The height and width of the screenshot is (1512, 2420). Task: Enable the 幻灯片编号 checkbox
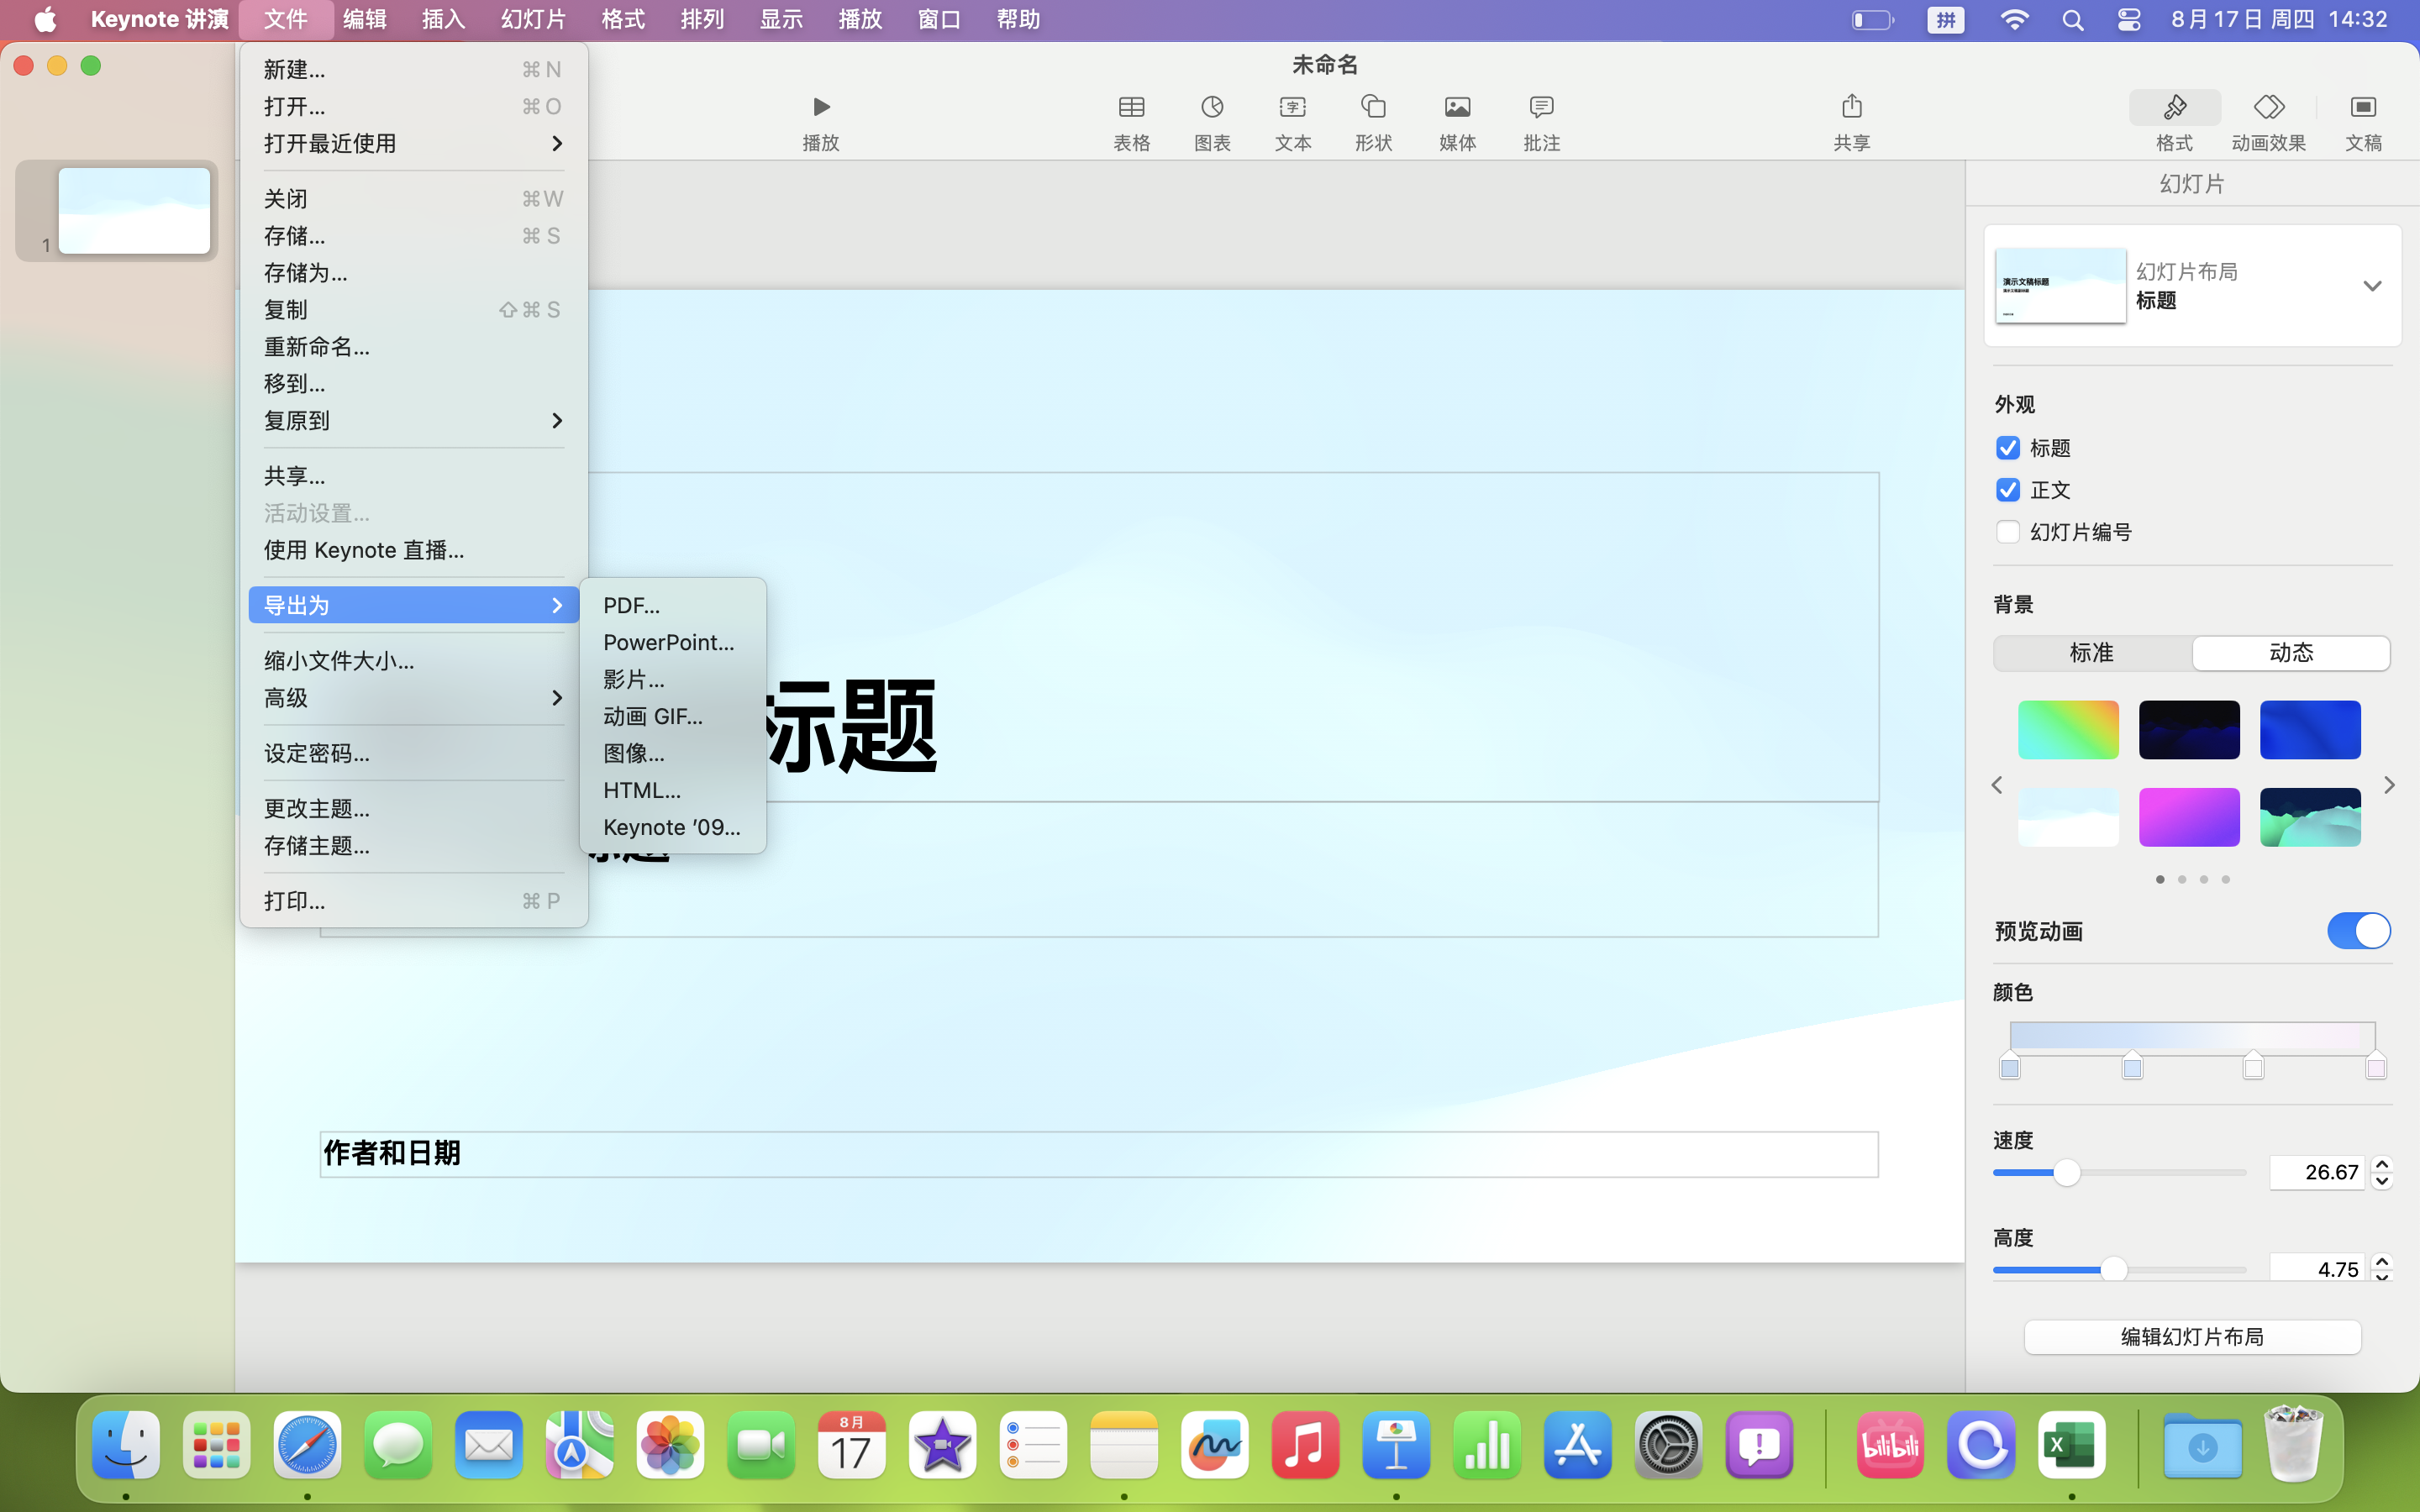pyautogui.click(x=2008, y=532)
